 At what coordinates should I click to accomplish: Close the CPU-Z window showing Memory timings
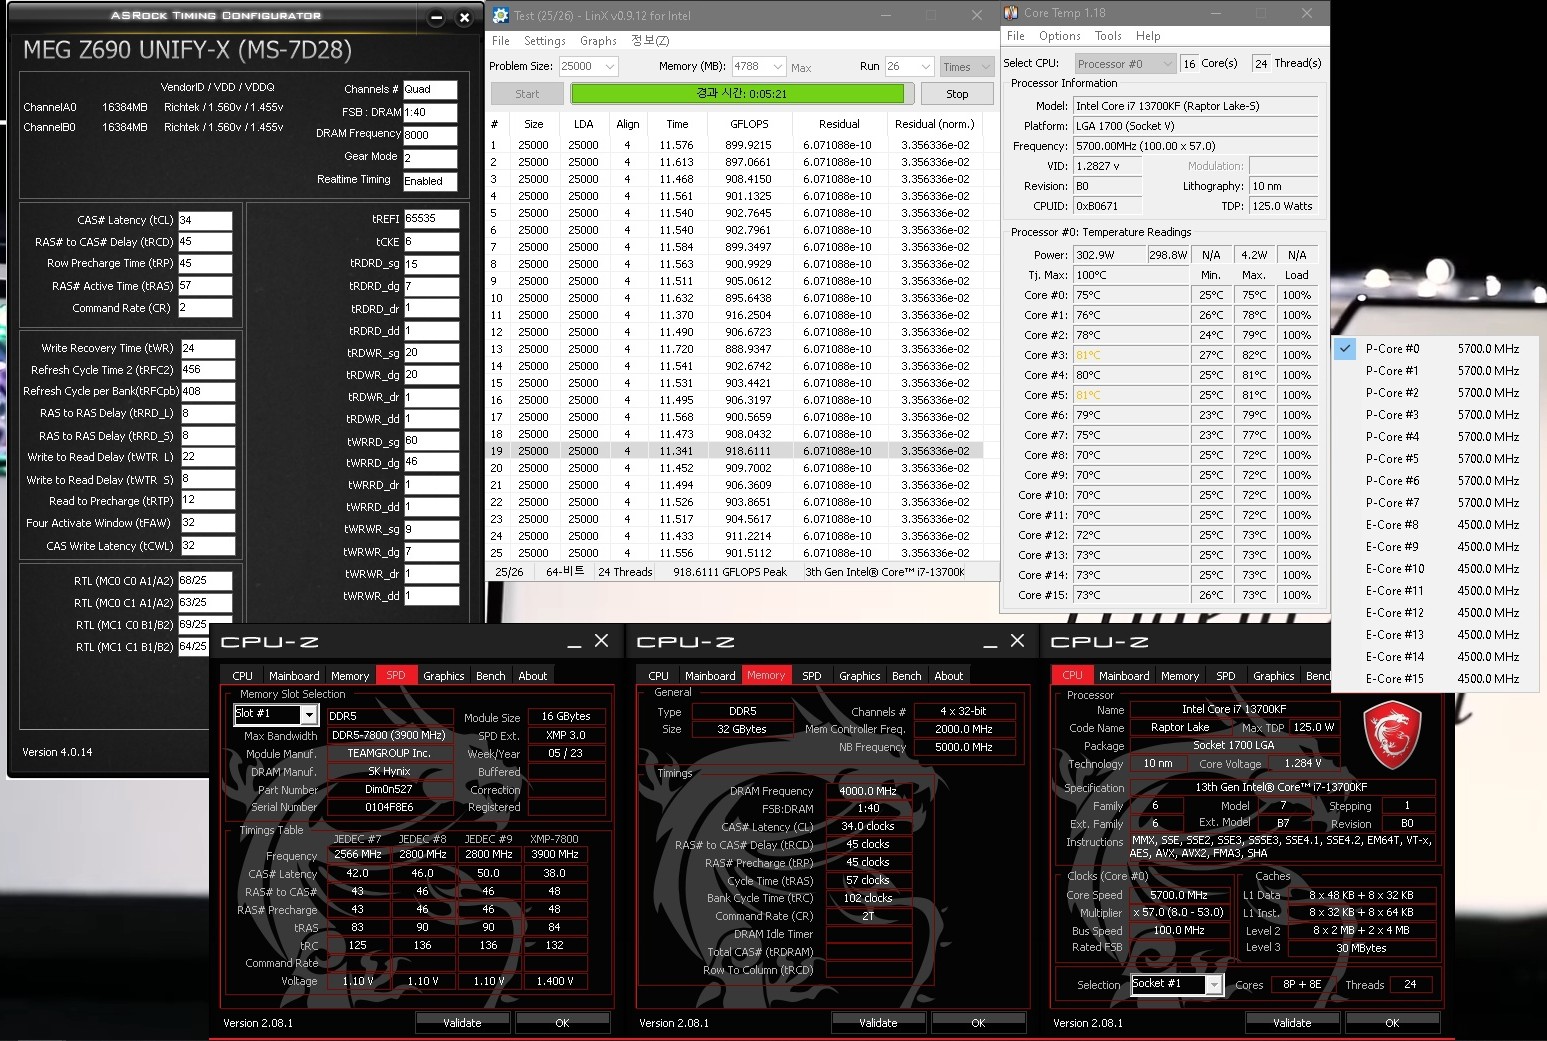pos(1017,641)
